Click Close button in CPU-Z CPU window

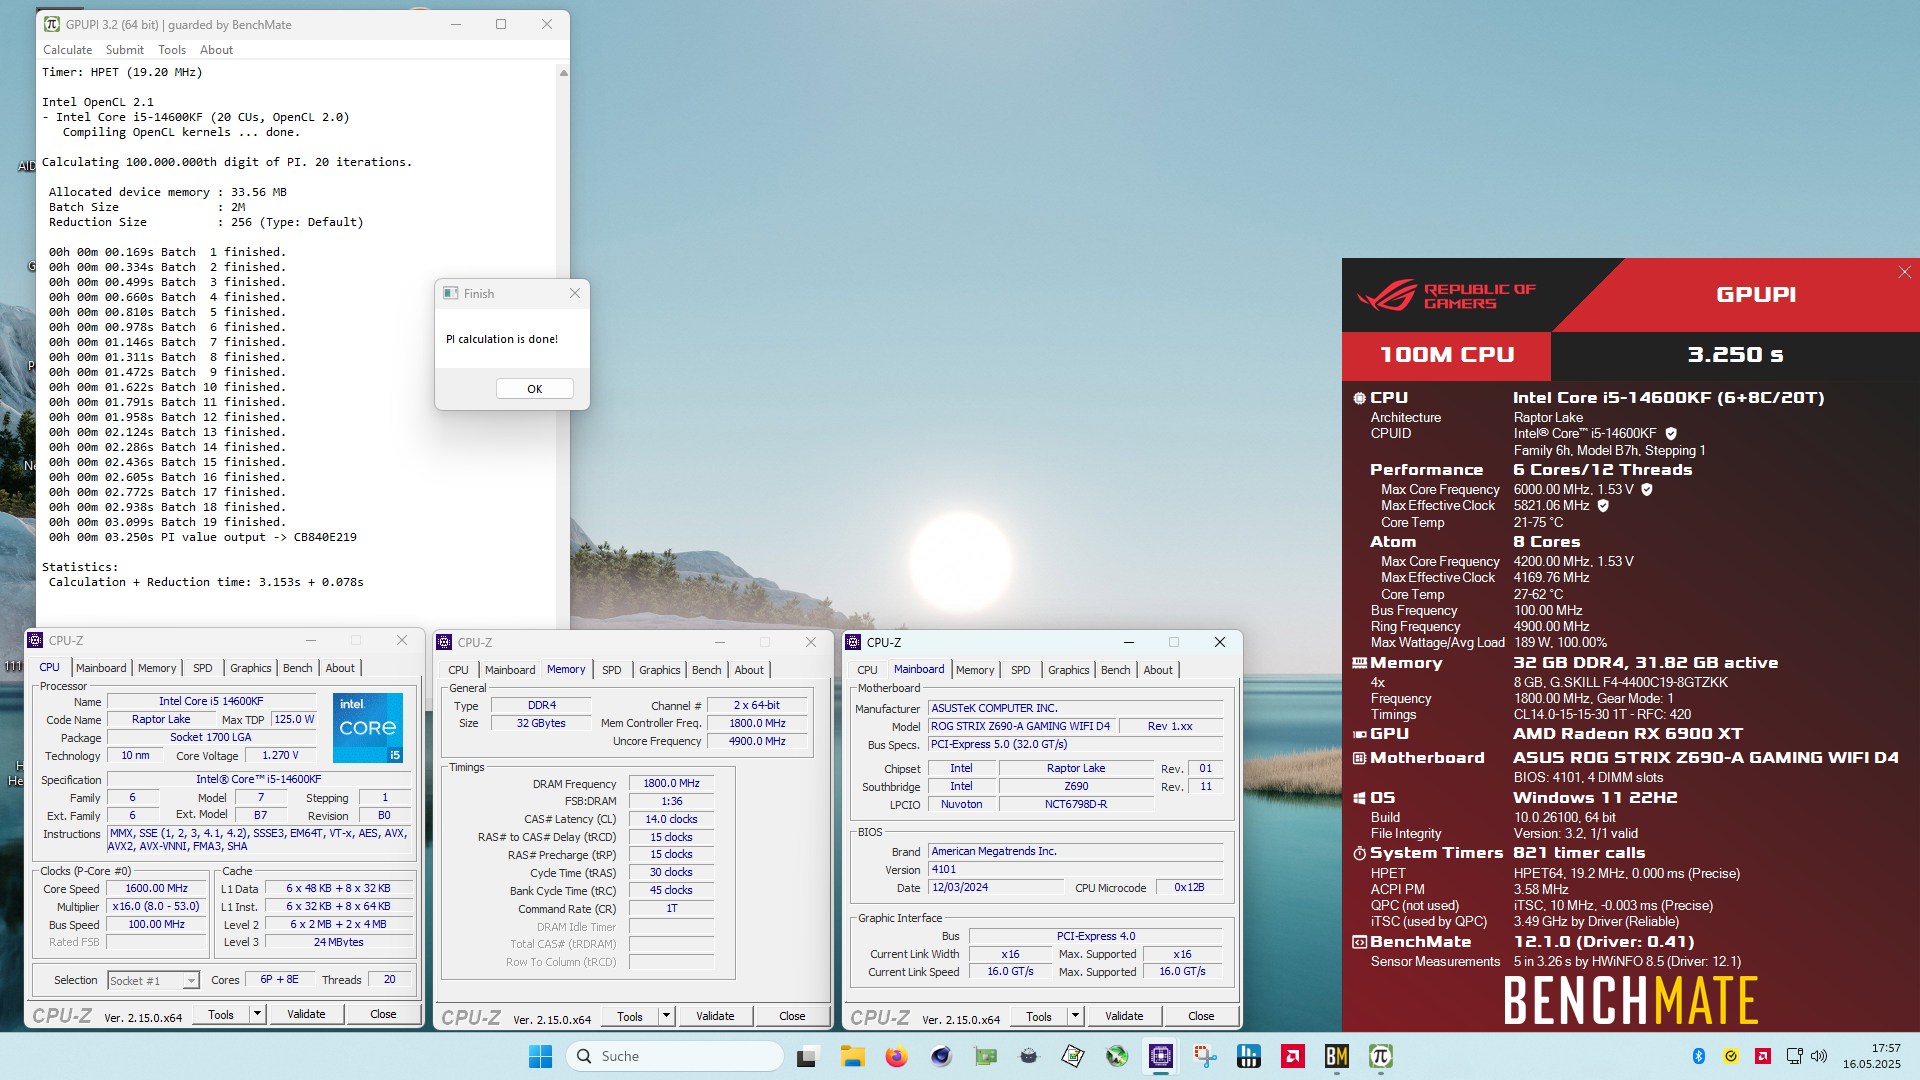(x=383, y=1014)
